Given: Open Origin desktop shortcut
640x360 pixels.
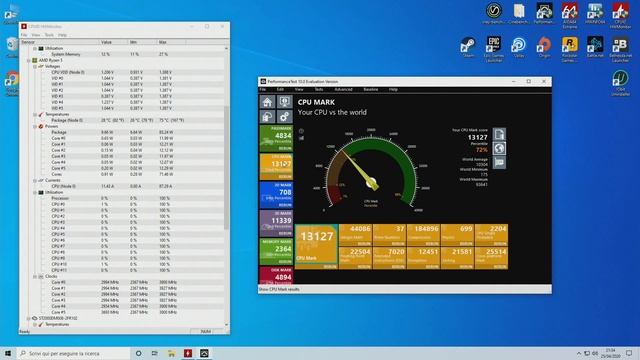Looking at the screenshot, I should [544, 47].
